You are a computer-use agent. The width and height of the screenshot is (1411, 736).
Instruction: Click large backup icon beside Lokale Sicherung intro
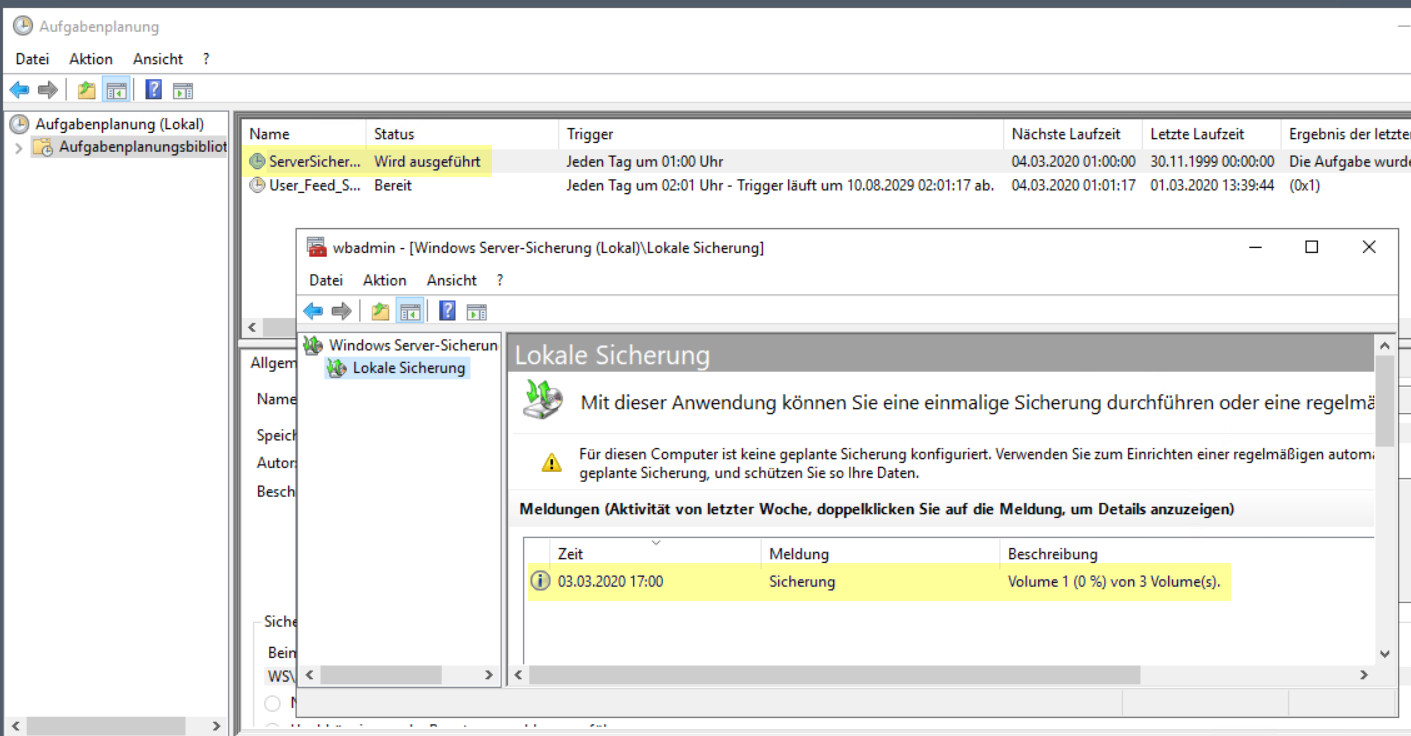(x=545, y=401)
